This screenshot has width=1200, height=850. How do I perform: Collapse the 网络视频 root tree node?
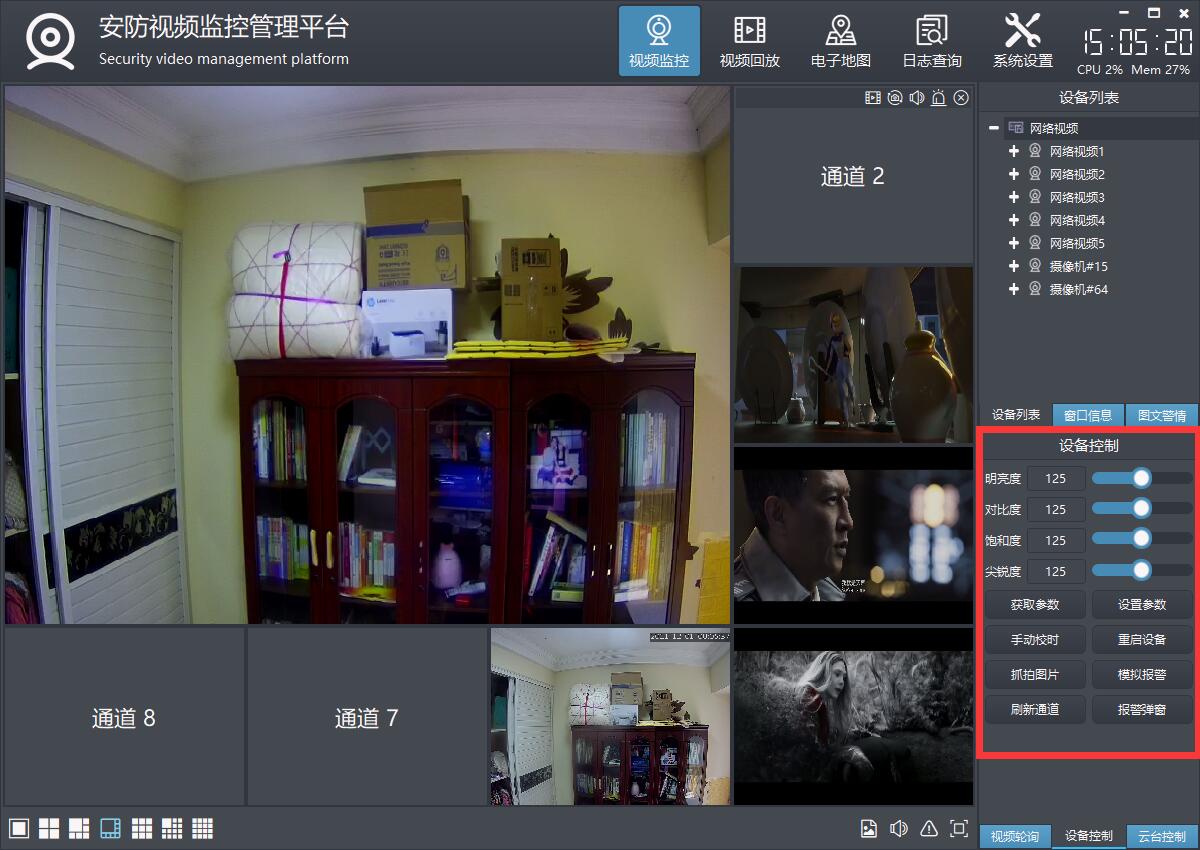pyautogui.click(x=994, y=128)
